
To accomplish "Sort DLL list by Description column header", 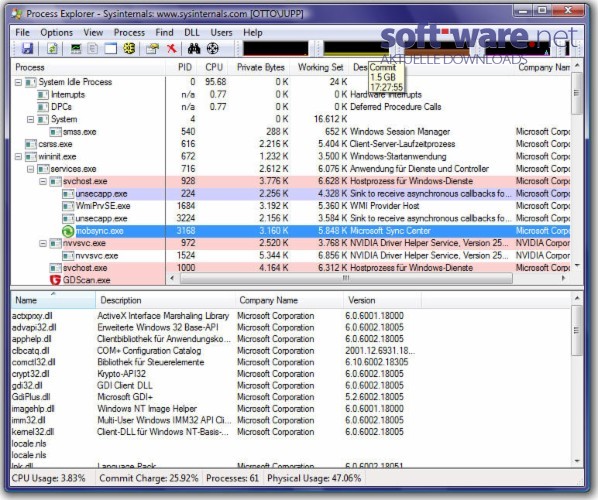I will (165, 301).
